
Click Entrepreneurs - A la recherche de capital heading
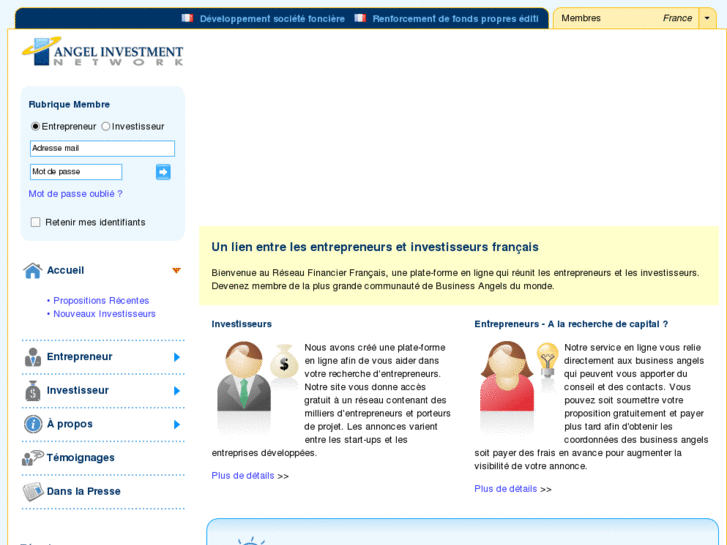pos(571,324)
